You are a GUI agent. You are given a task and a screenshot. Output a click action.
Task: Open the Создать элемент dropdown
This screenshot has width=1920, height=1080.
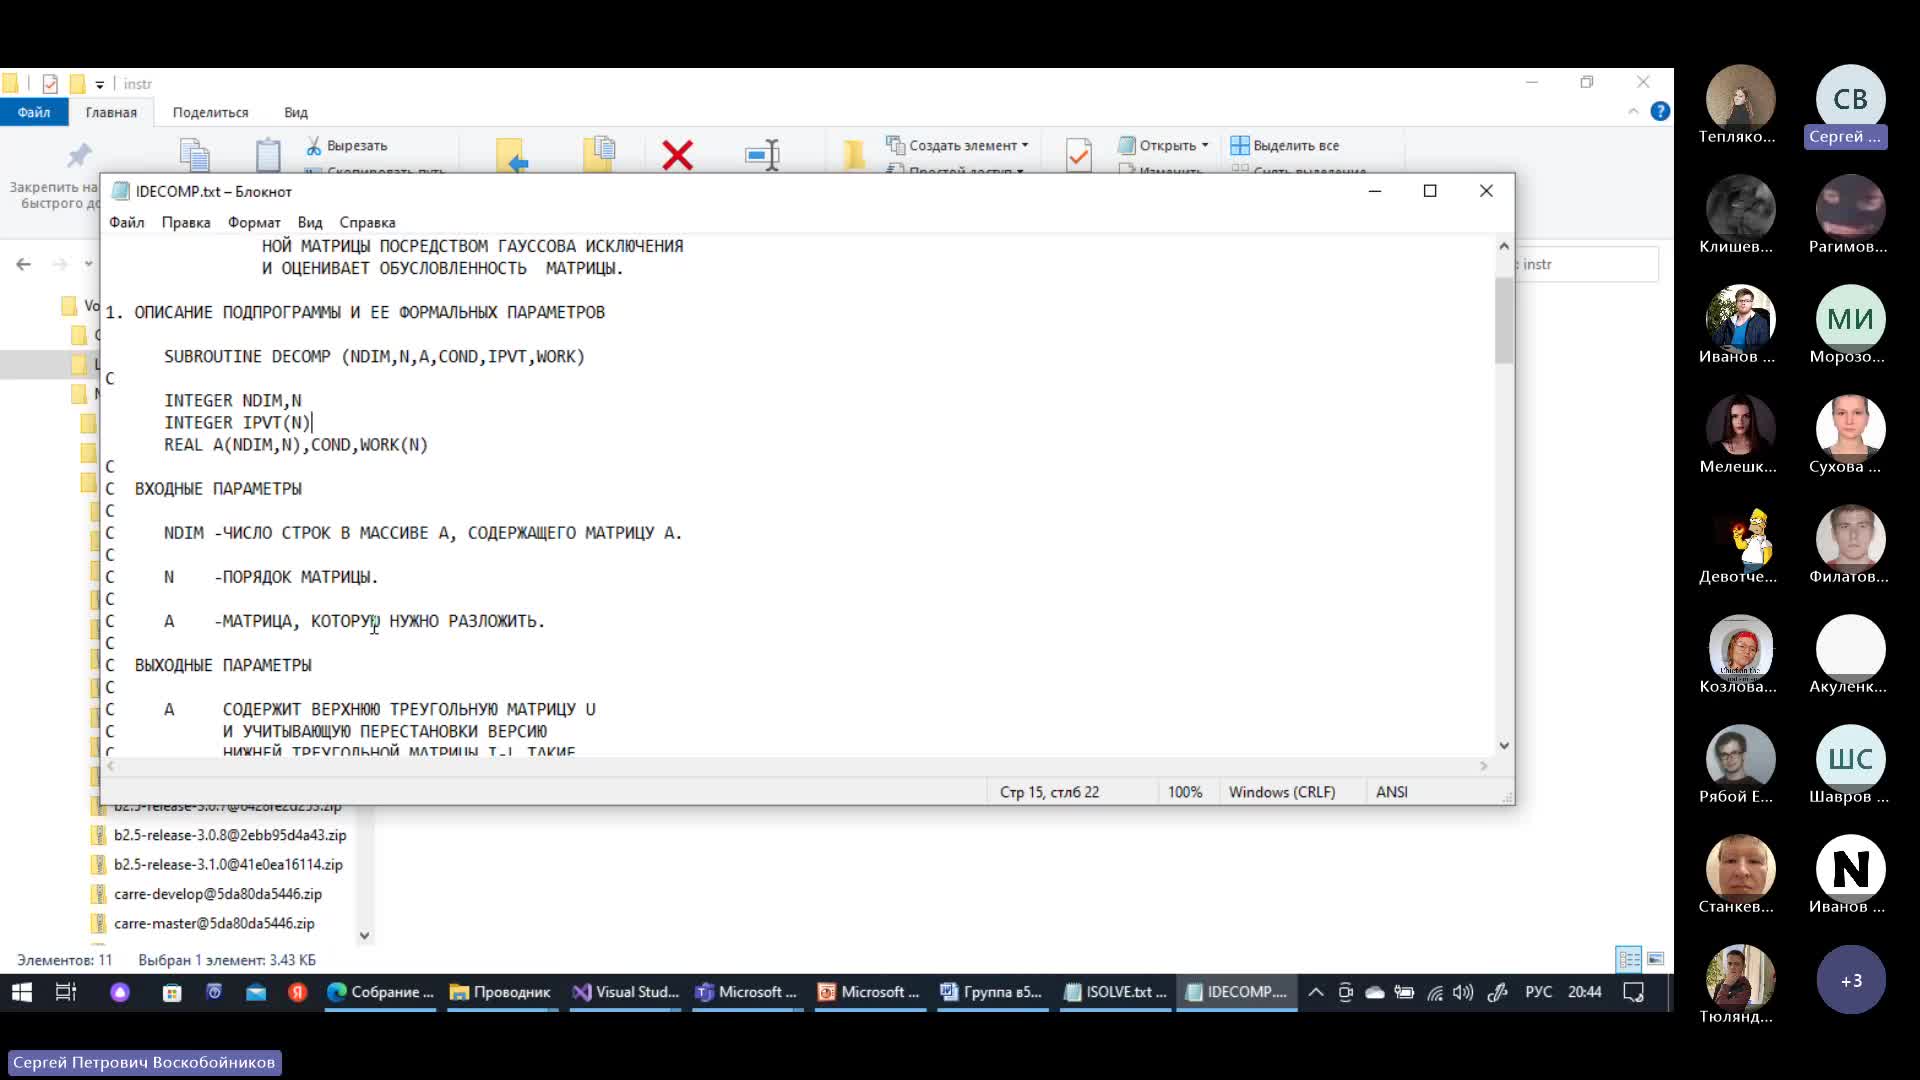click(x=957, y=146)
